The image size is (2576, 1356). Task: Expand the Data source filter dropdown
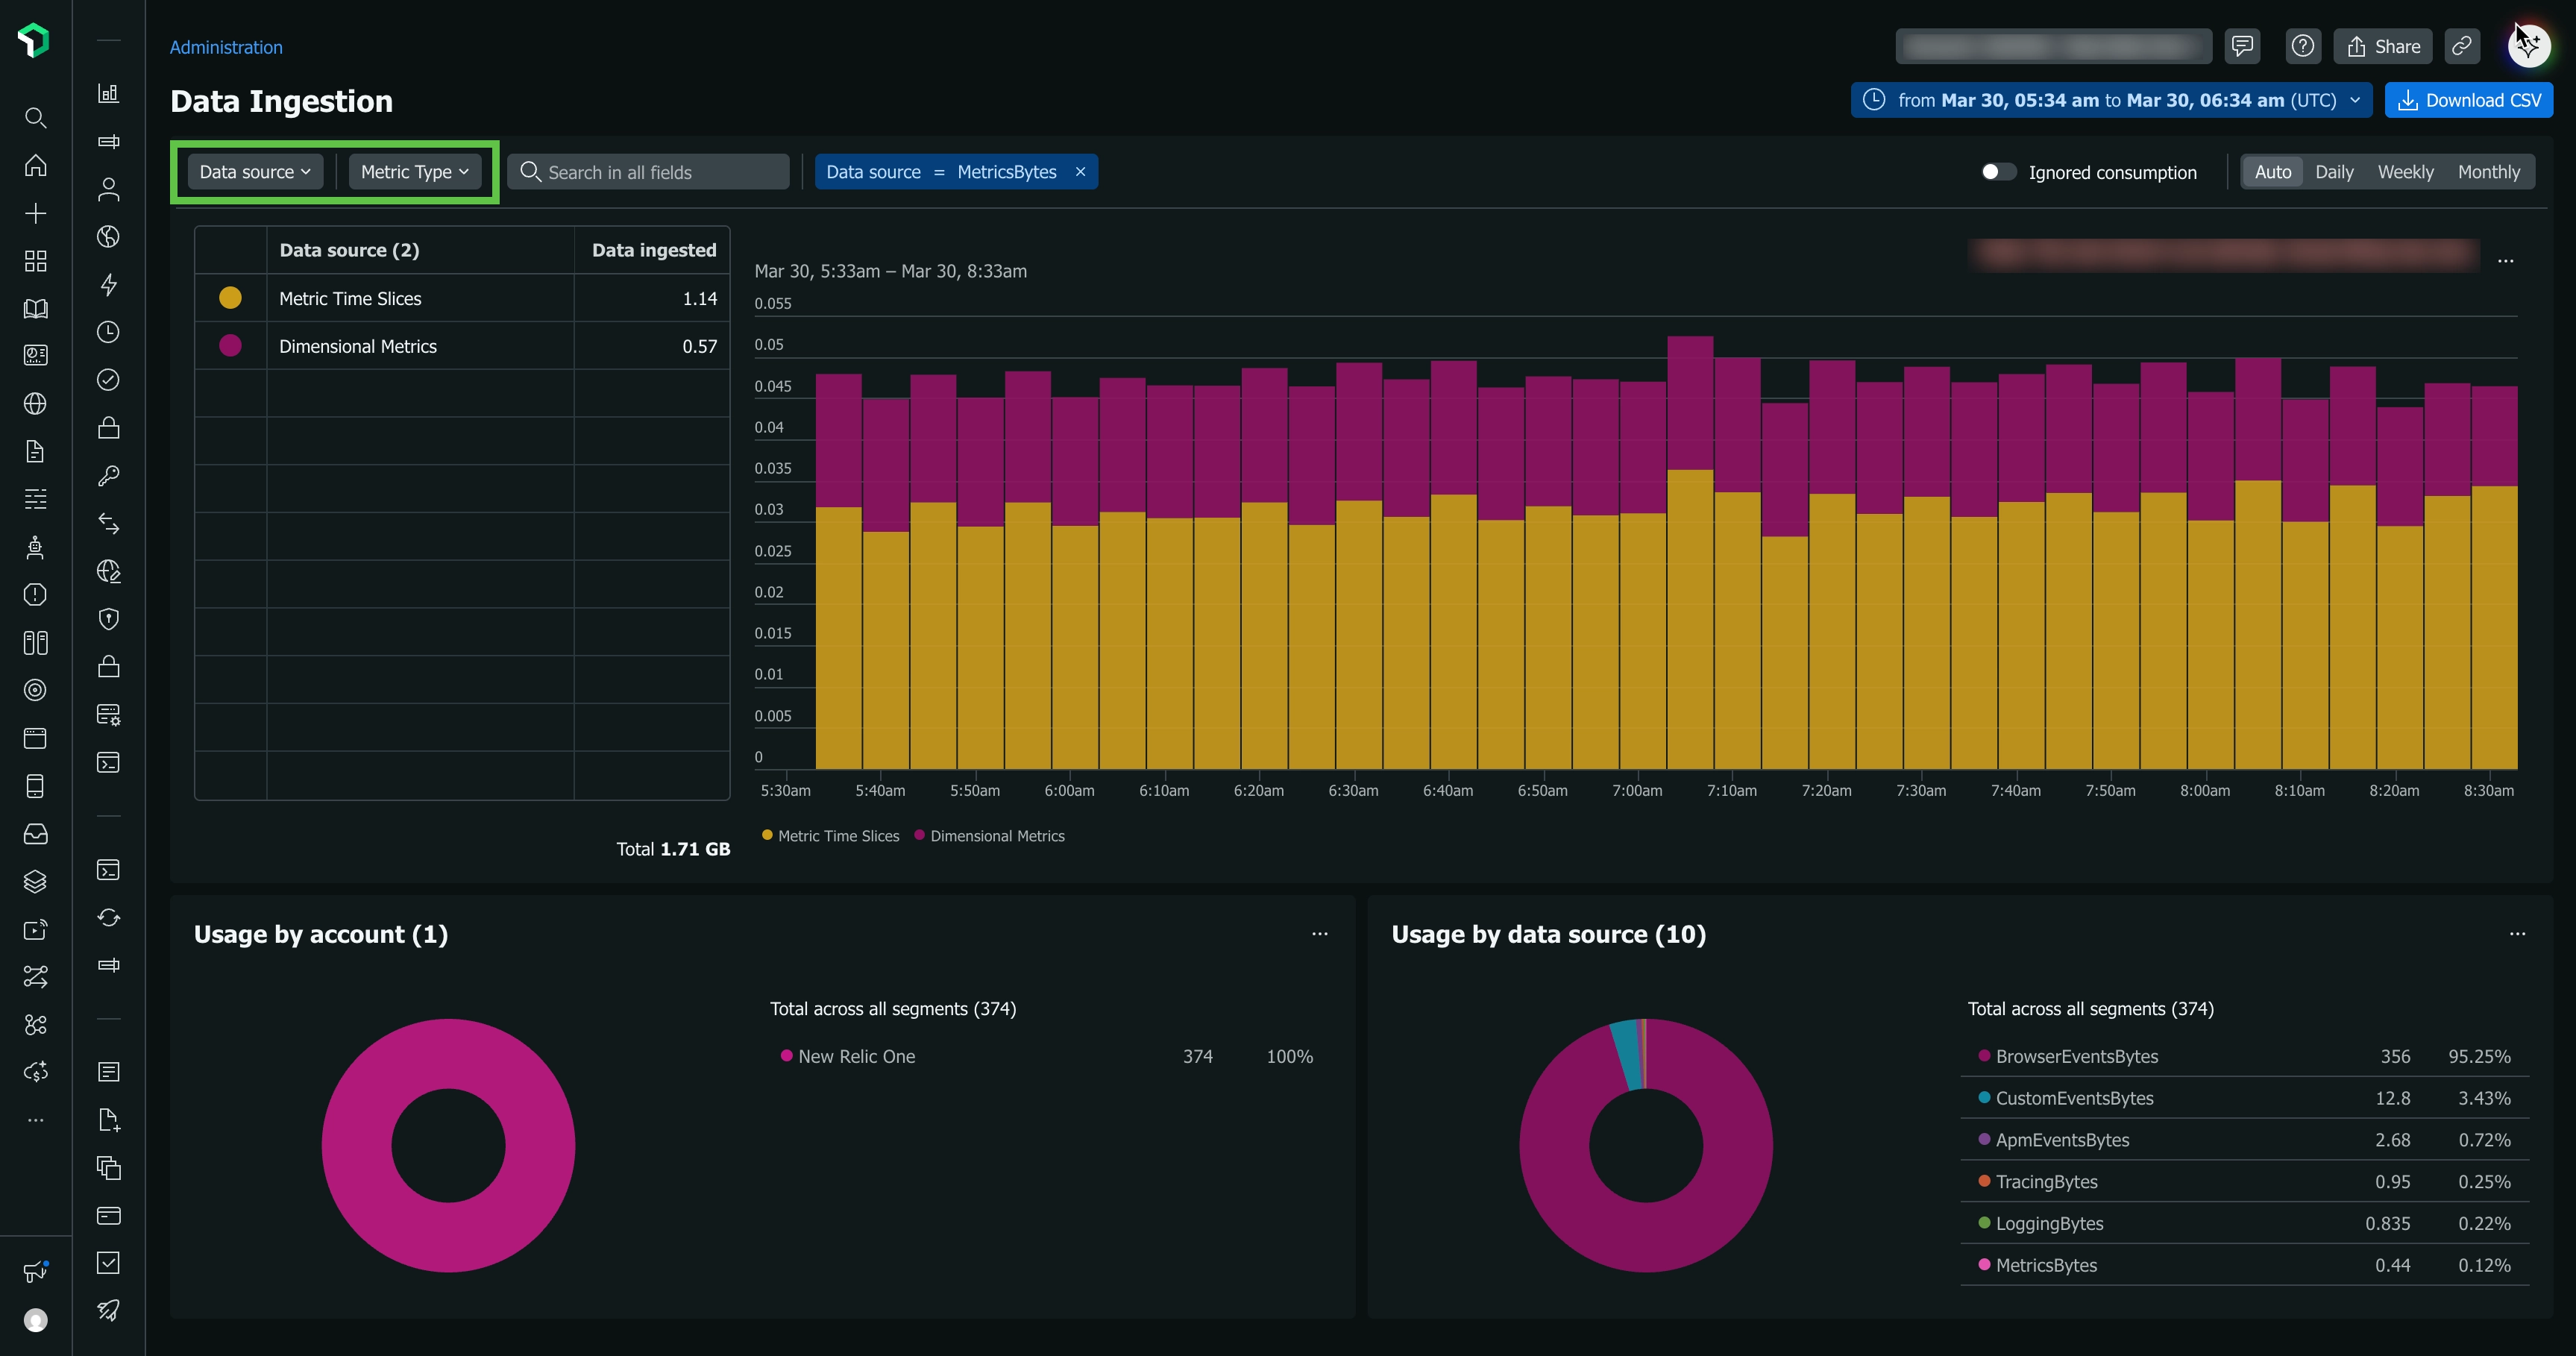[x=255, y=172]
